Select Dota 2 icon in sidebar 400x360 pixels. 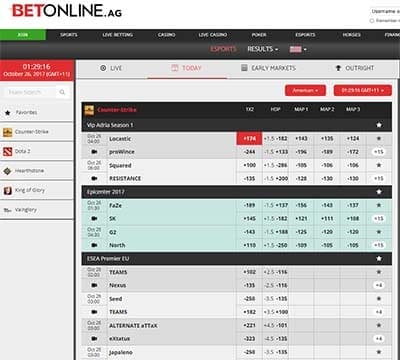tap(8, 151)
